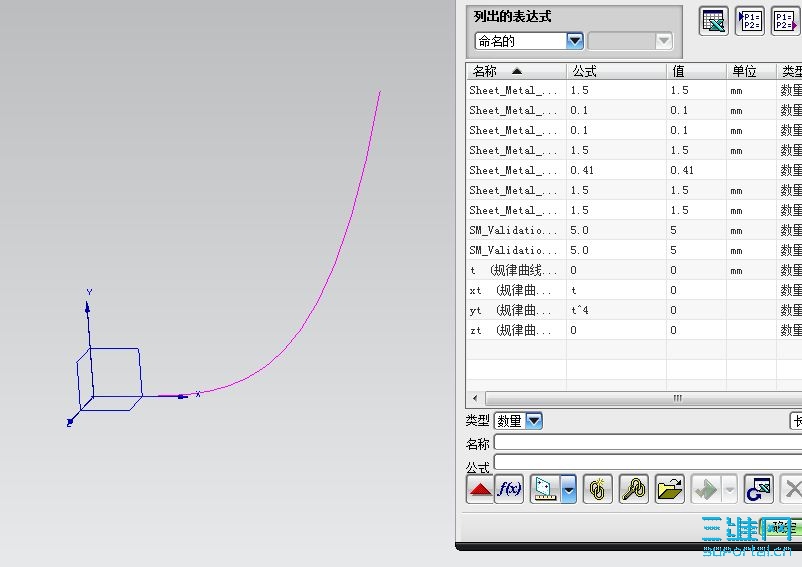
Task: Click the 值 column header
Action: 697,71
